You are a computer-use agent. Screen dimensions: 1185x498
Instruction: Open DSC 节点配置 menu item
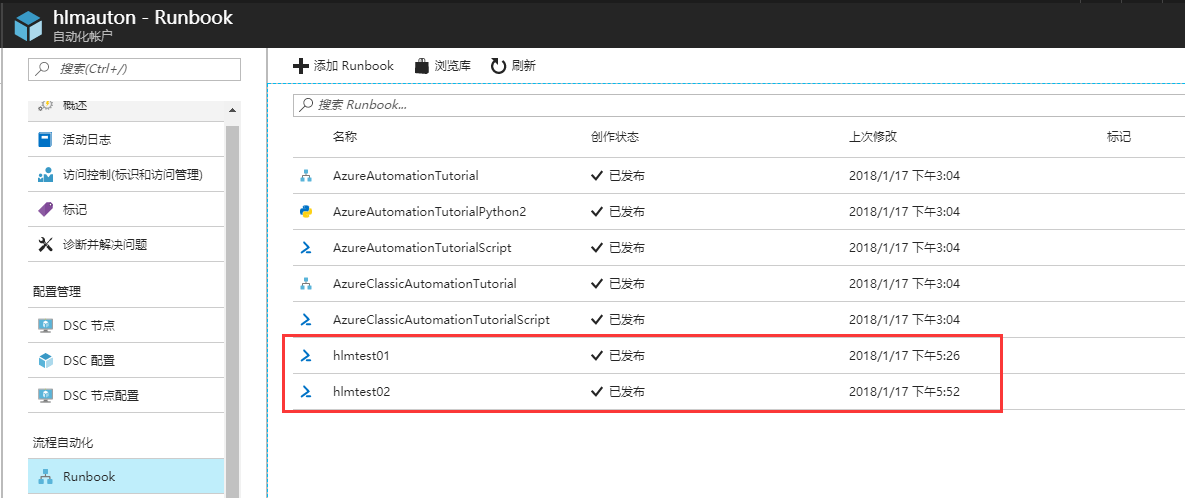[x=126, y=395]
